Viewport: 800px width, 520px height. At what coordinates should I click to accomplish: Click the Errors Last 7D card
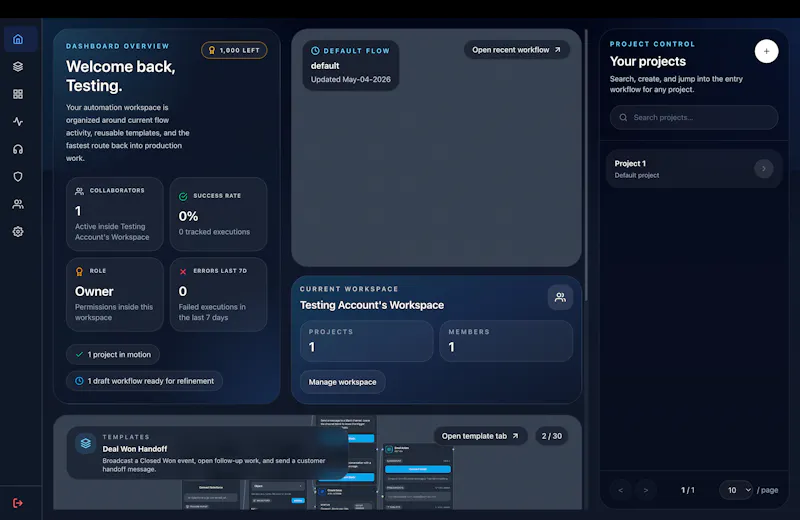[218, 294]
